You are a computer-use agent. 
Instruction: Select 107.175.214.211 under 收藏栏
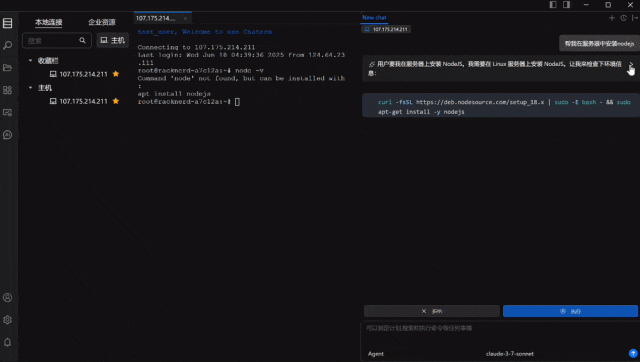click(84, 74)
